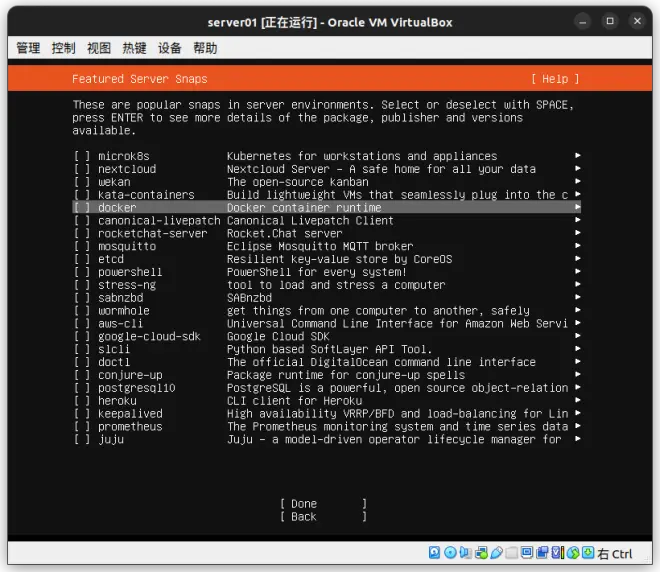Expand details arrow for aws-cli row
Viewport: 660px width, 572px height.
coord(578,323)
